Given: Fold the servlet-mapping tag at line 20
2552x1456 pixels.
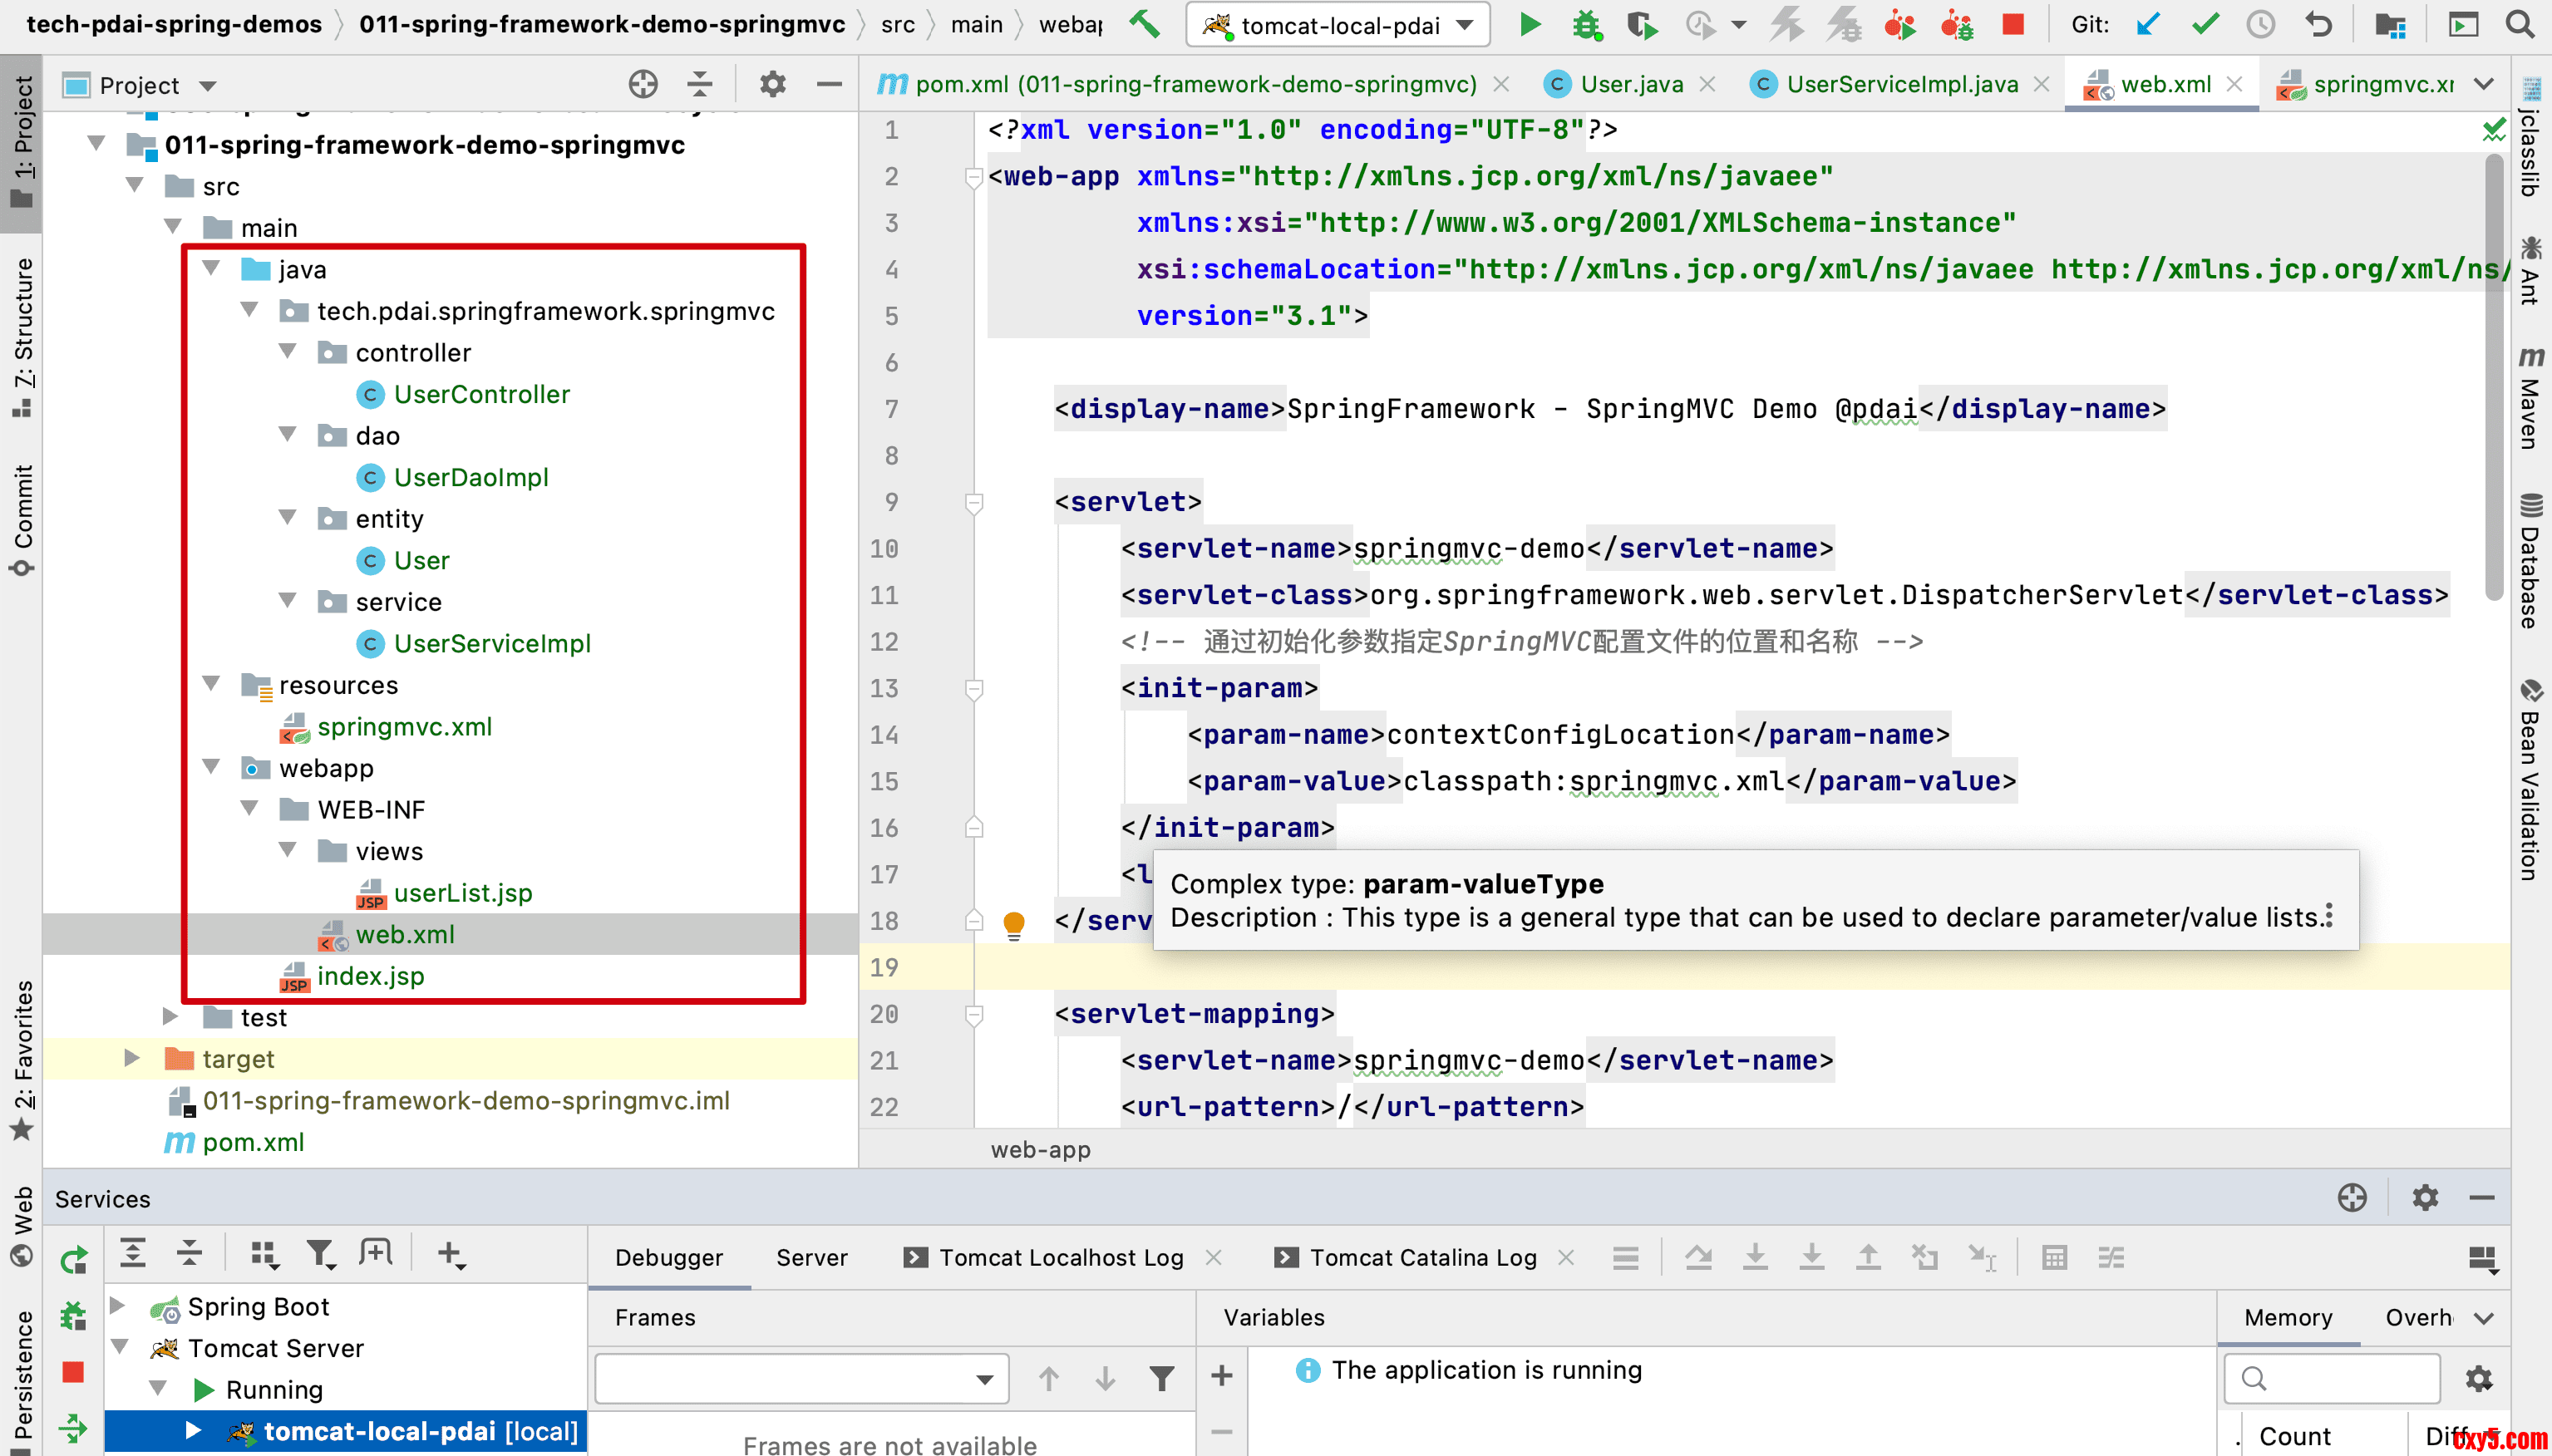Looking at the screenshot, I should point(973,1014).
